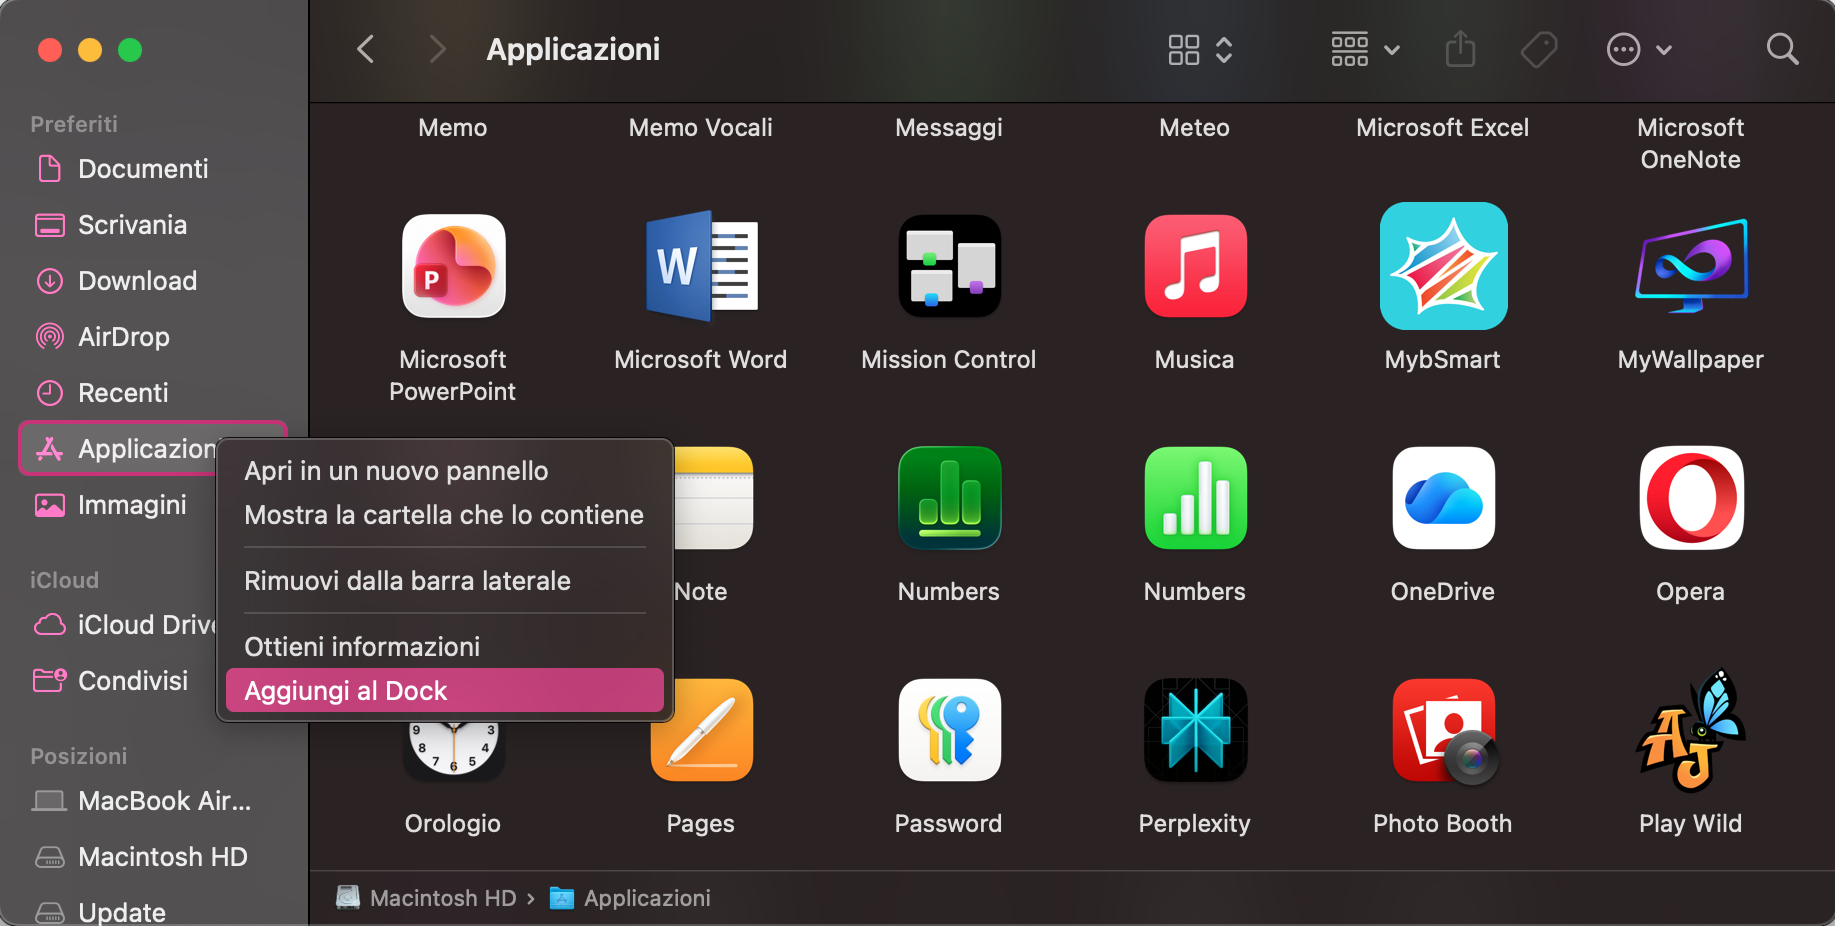The width and height of the screenshot is (1835, 926).
Task: Open Documenti in the sidebar
Action: pos(155,169)
